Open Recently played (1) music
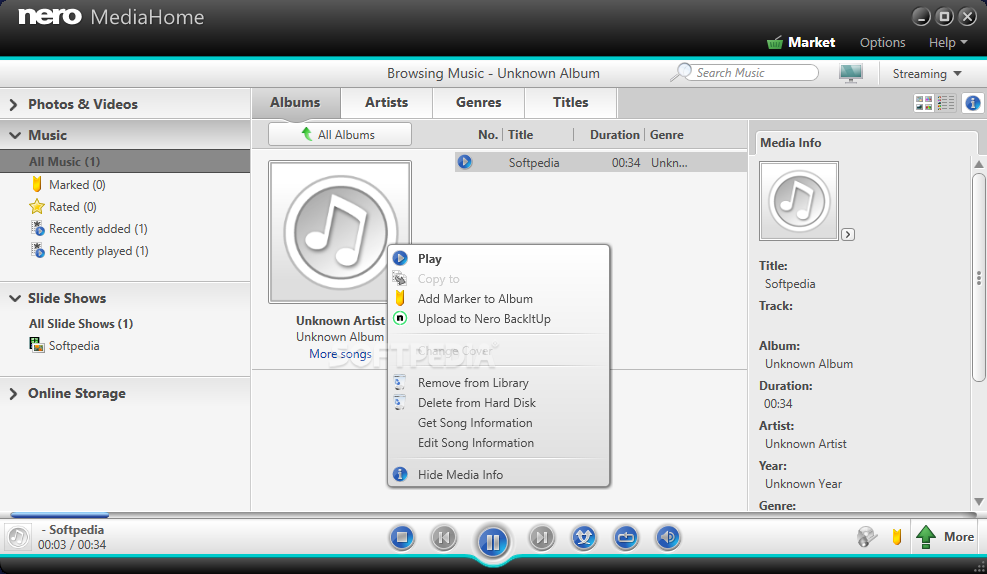Screen dimensions: 987x574 90,250
